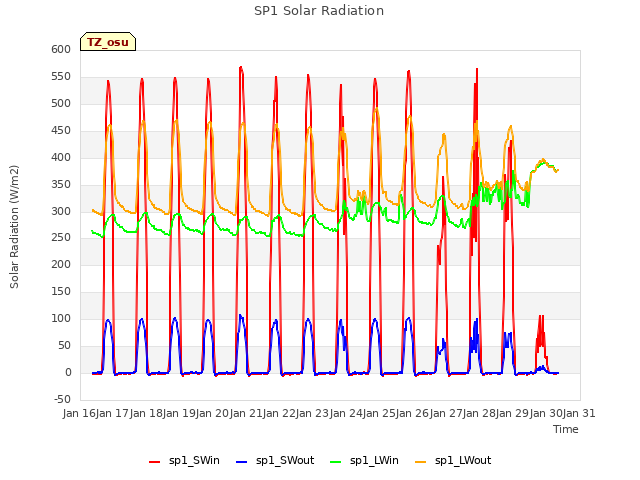Click the Time axis label
Image resolution: width=640 pixels, height=480 pixels.
pyautogui.click(x=566, y=429)
